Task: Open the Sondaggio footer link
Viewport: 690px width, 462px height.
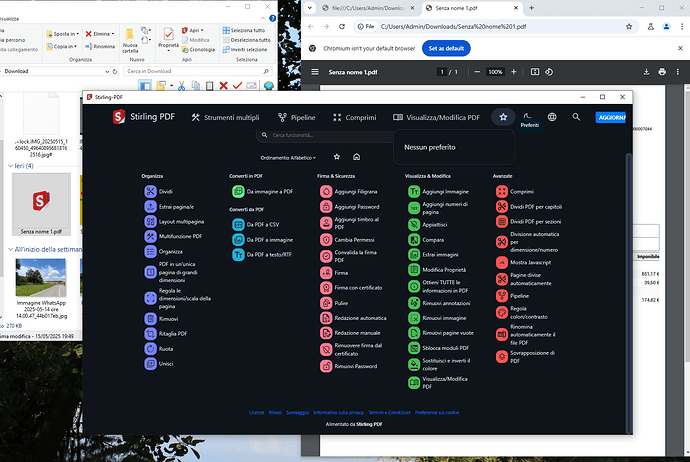Action: coord(297,412)
